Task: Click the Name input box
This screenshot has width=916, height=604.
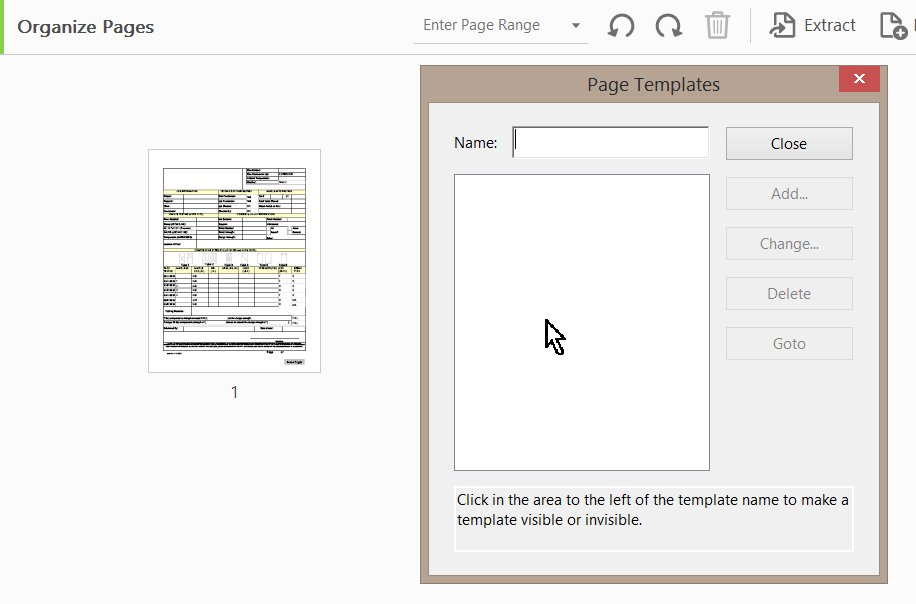Action: pos(610,143)
